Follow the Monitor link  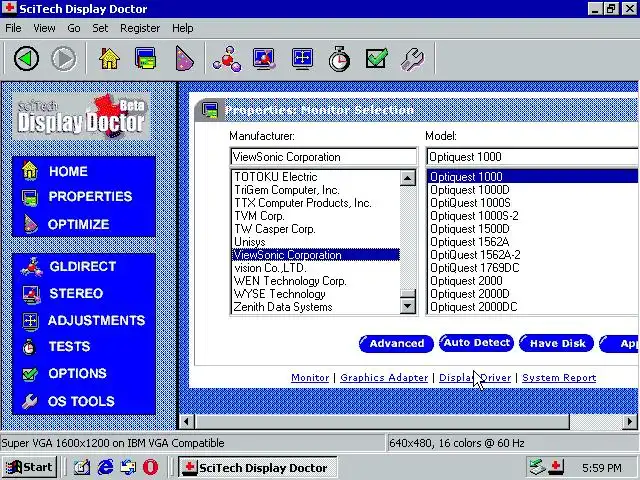tap(310, 378)
